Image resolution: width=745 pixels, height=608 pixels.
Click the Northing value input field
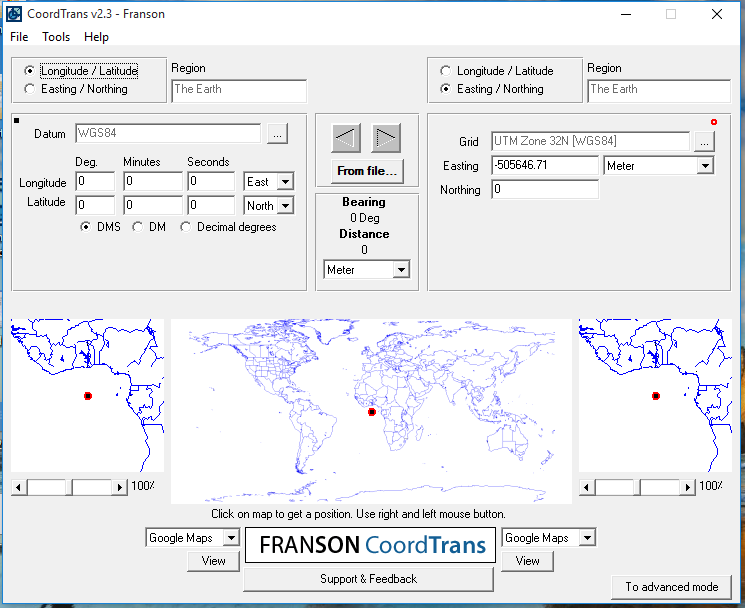(x=545, y=190)
